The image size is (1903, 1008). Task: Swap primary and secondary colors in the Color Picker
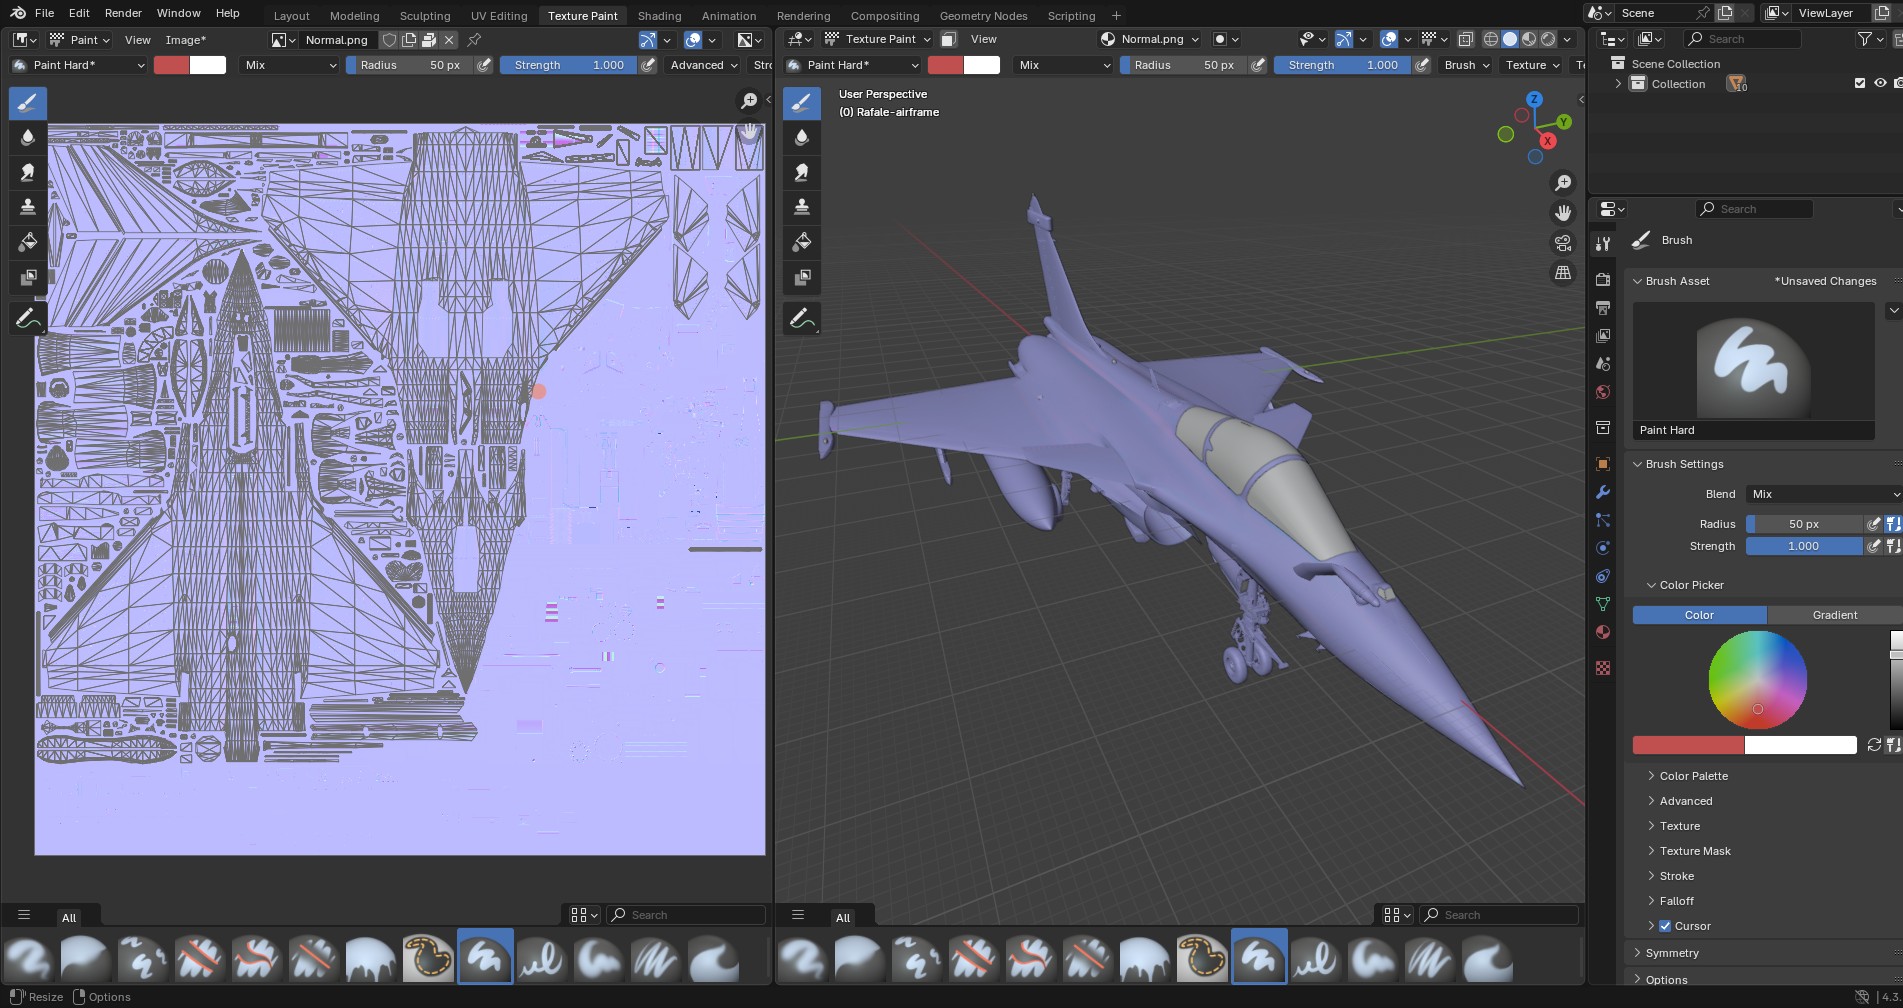click(1874, 745)
